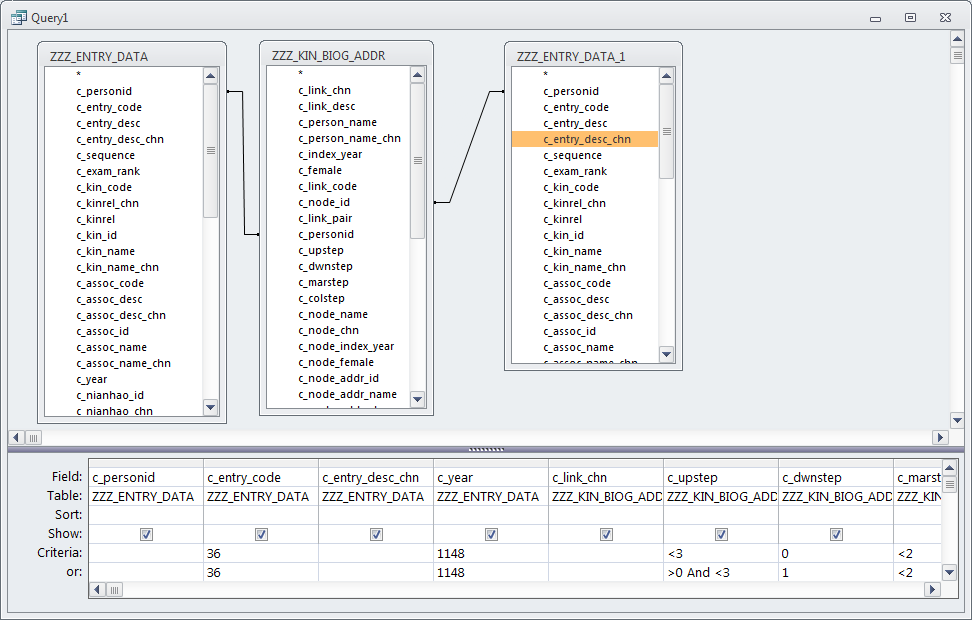Click the Query1 window icon in title bar

[x=18, y=17]
